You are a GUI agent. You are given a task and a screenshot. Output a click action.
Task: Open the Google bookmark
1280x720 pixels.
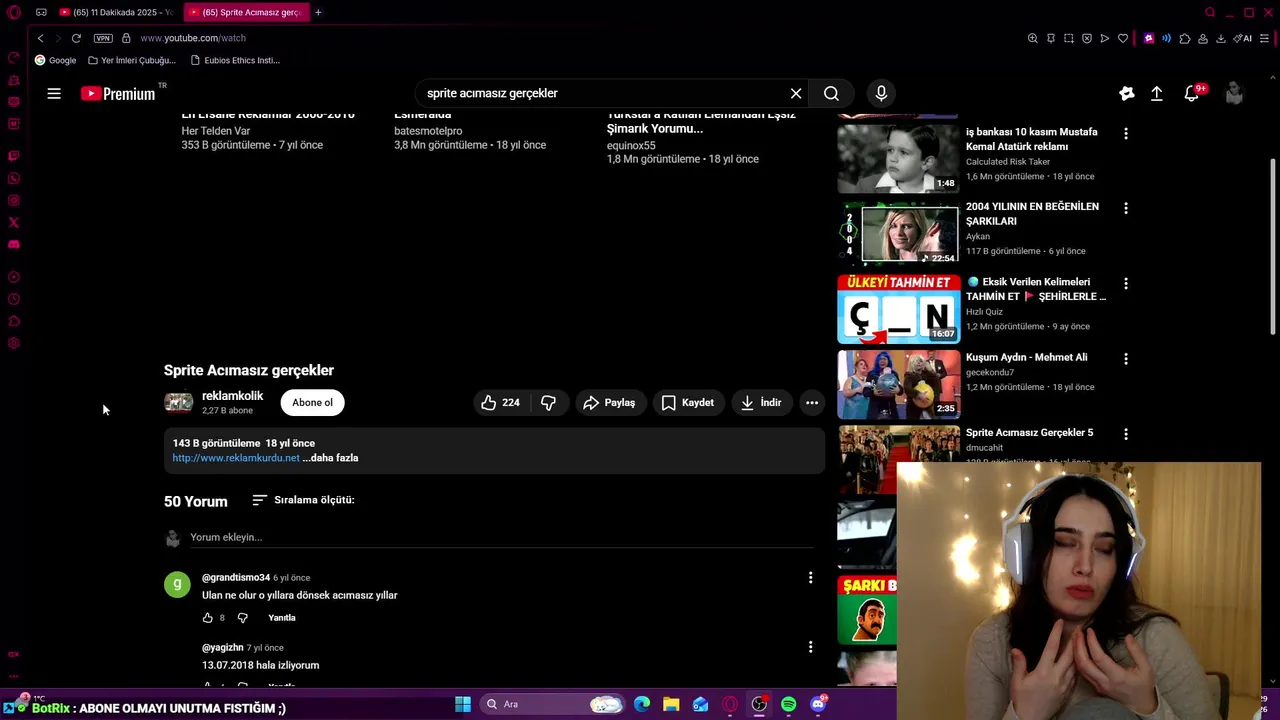coord(55,60)
